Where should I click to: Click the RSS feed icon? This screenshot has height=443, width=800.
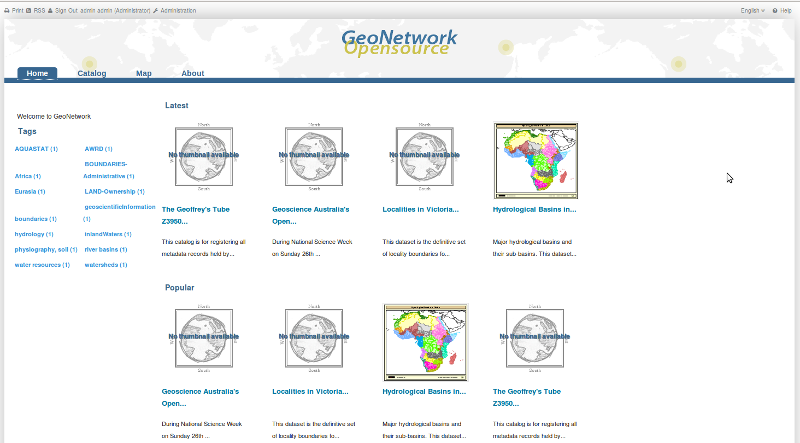pyautogui.click(x=29, y=10)
